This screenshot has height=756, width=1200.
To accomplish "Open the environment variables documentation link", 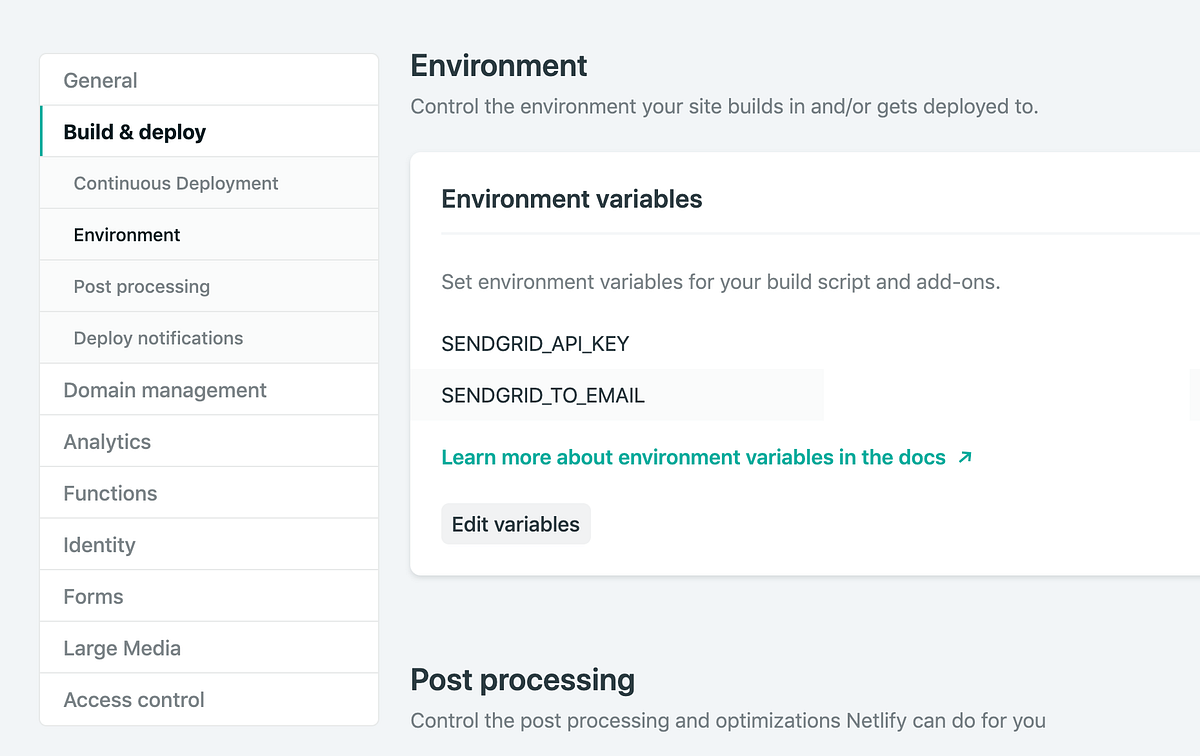I will [x=693, y=457].
